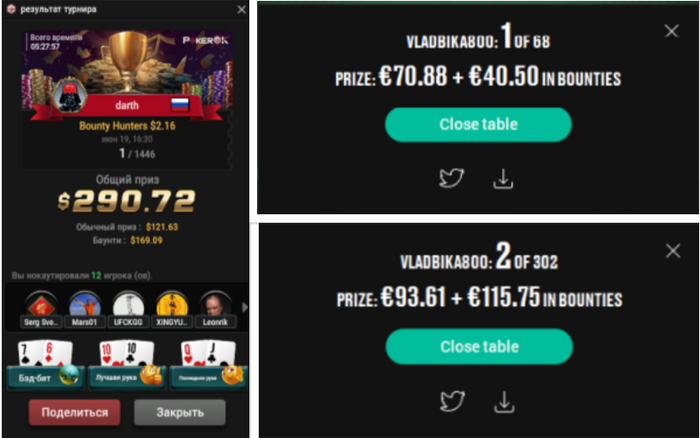Click the Twitter share icon in second-place result
The height and width of the screenshot is (438, 700).
(x=452, y=400)
